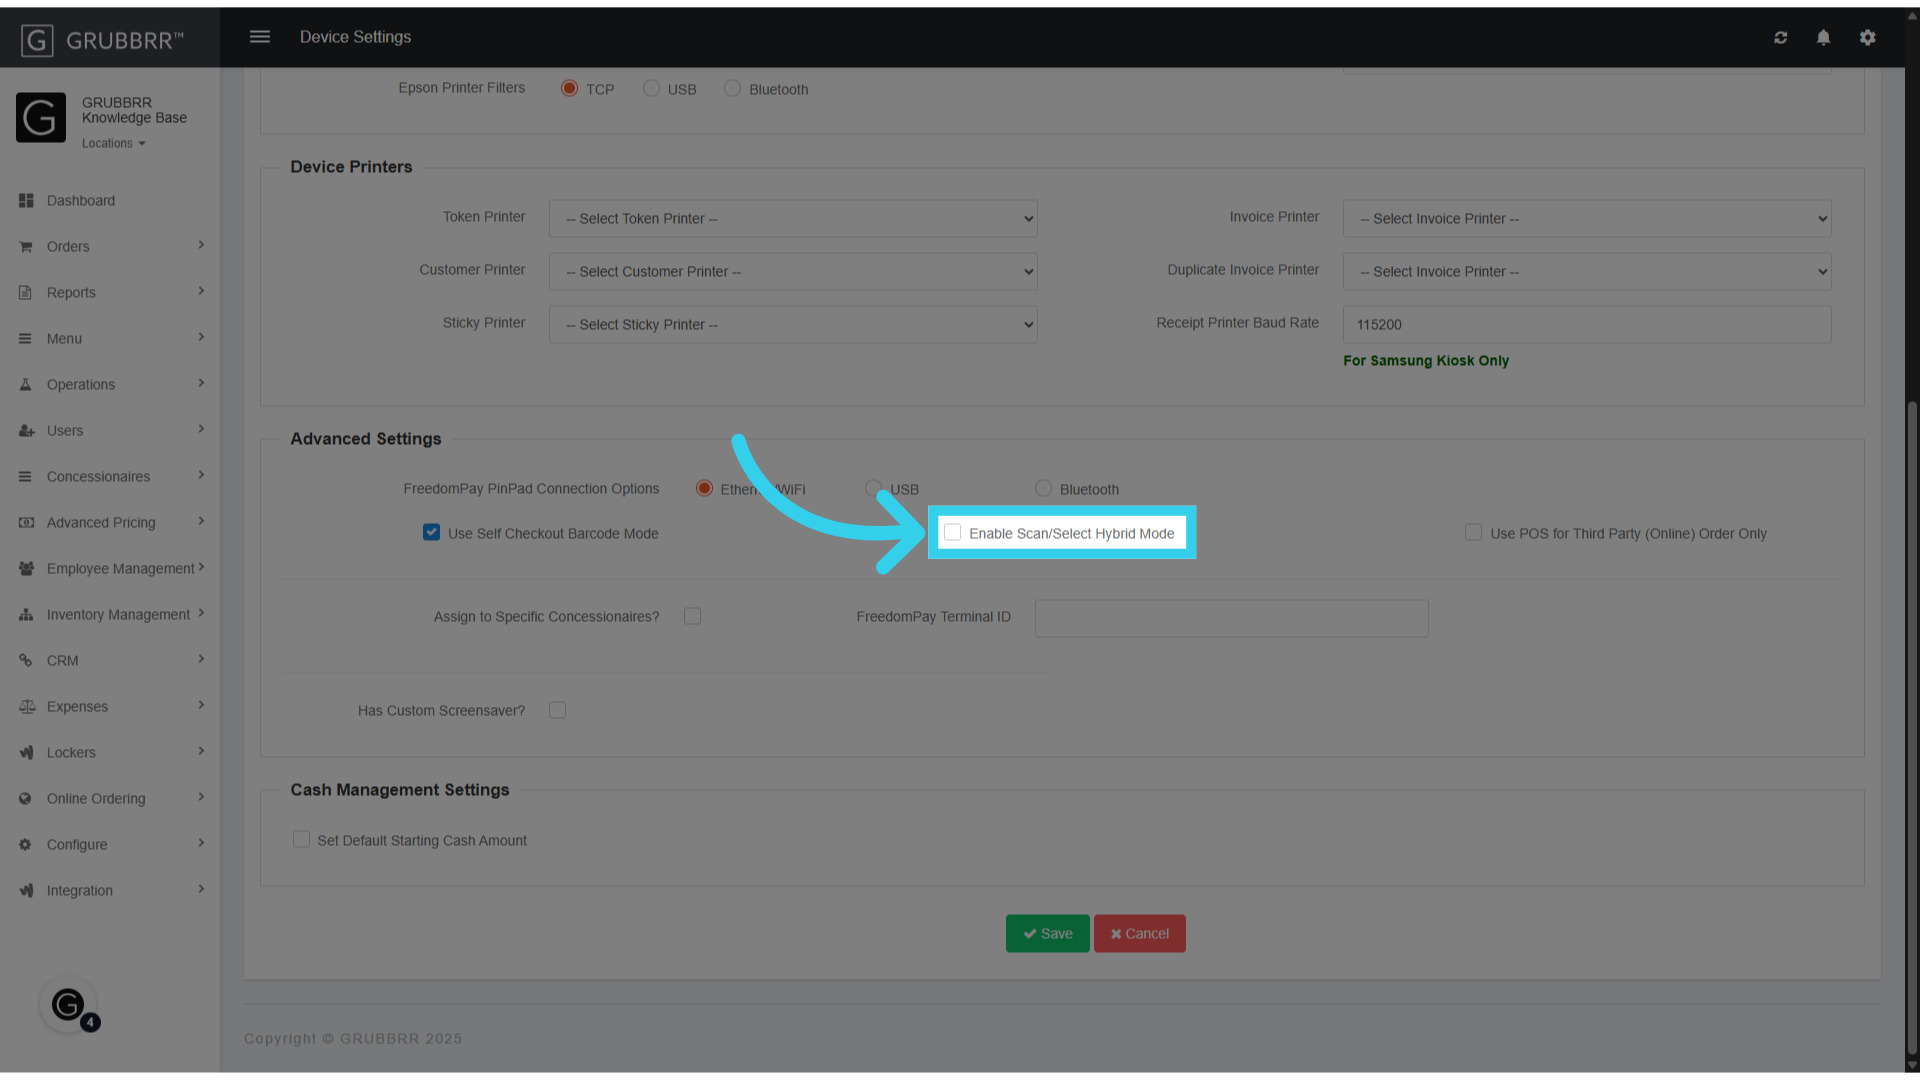Select the USB radio for Epson Printer Filters
Screen dimensions: 1920x1080
(651, 88)
